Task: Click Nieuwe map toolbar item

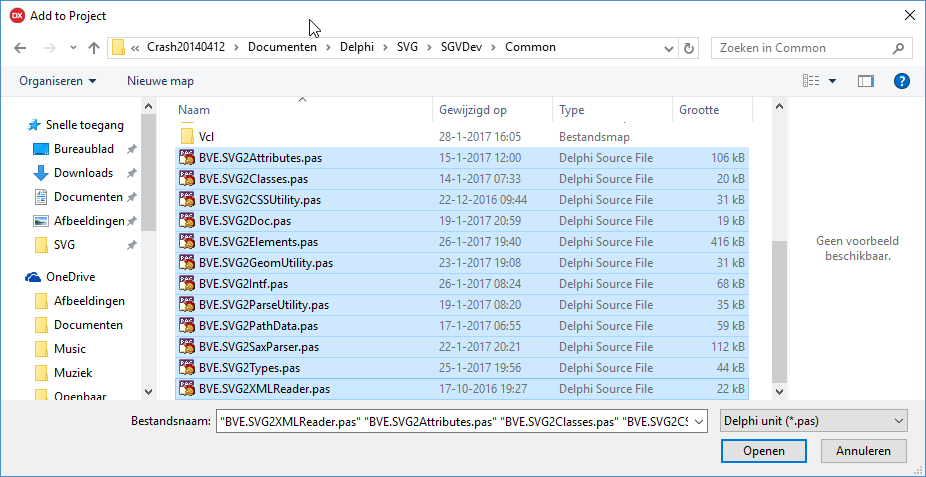Action: coord(160,81)
